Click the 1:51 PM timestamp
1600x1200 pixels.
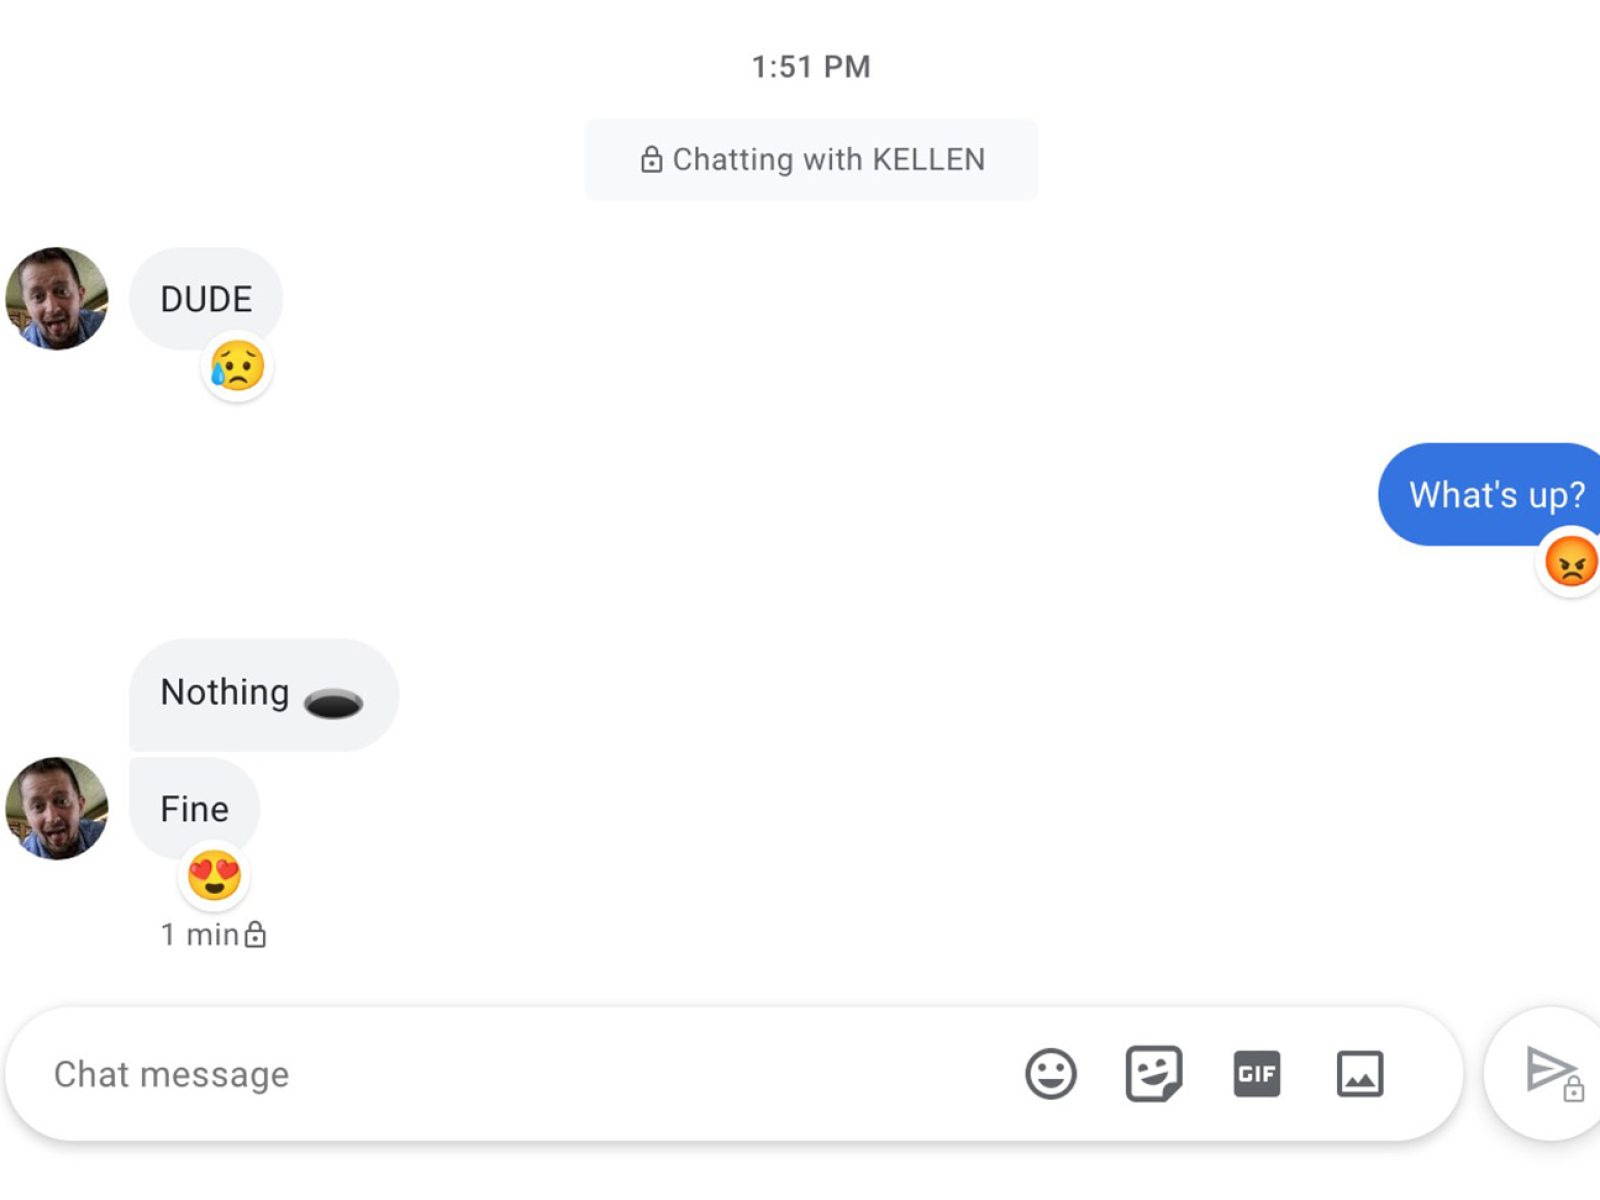pyautogui.click(x=811, y=67)
